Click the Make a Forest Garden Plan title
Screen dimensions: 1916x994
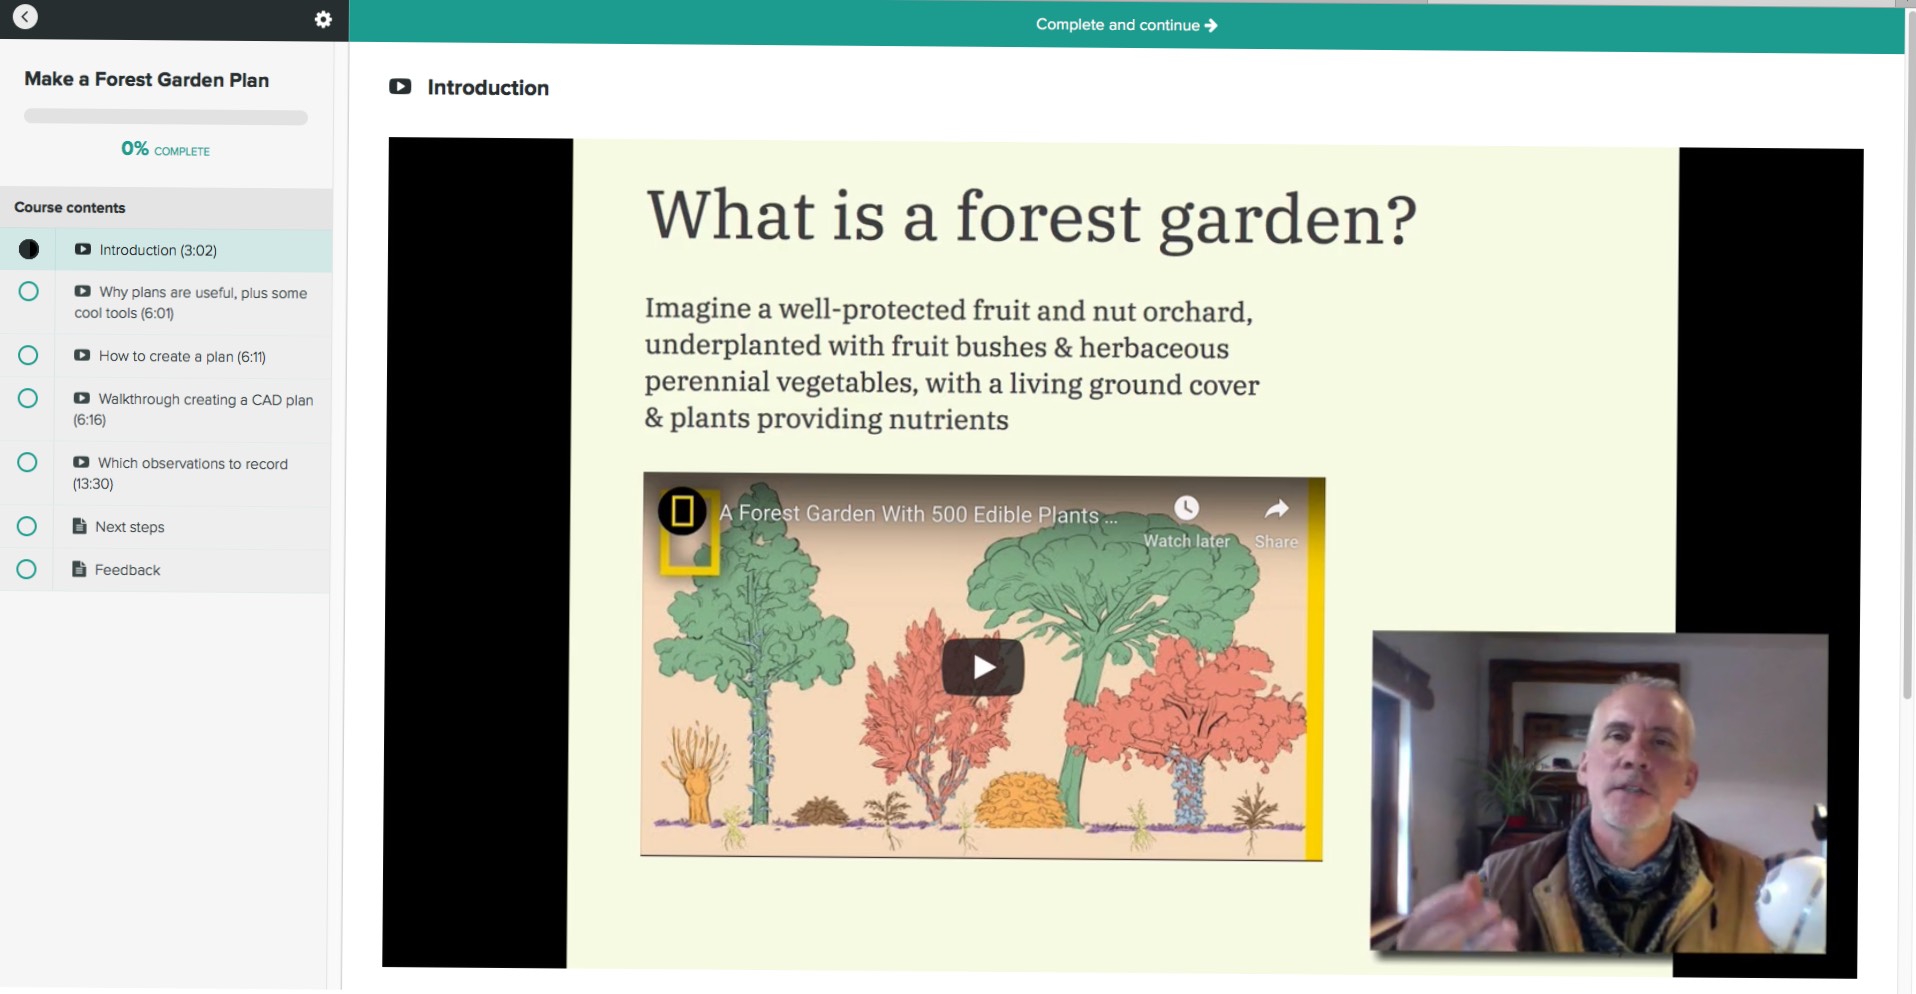coord(147,80)
